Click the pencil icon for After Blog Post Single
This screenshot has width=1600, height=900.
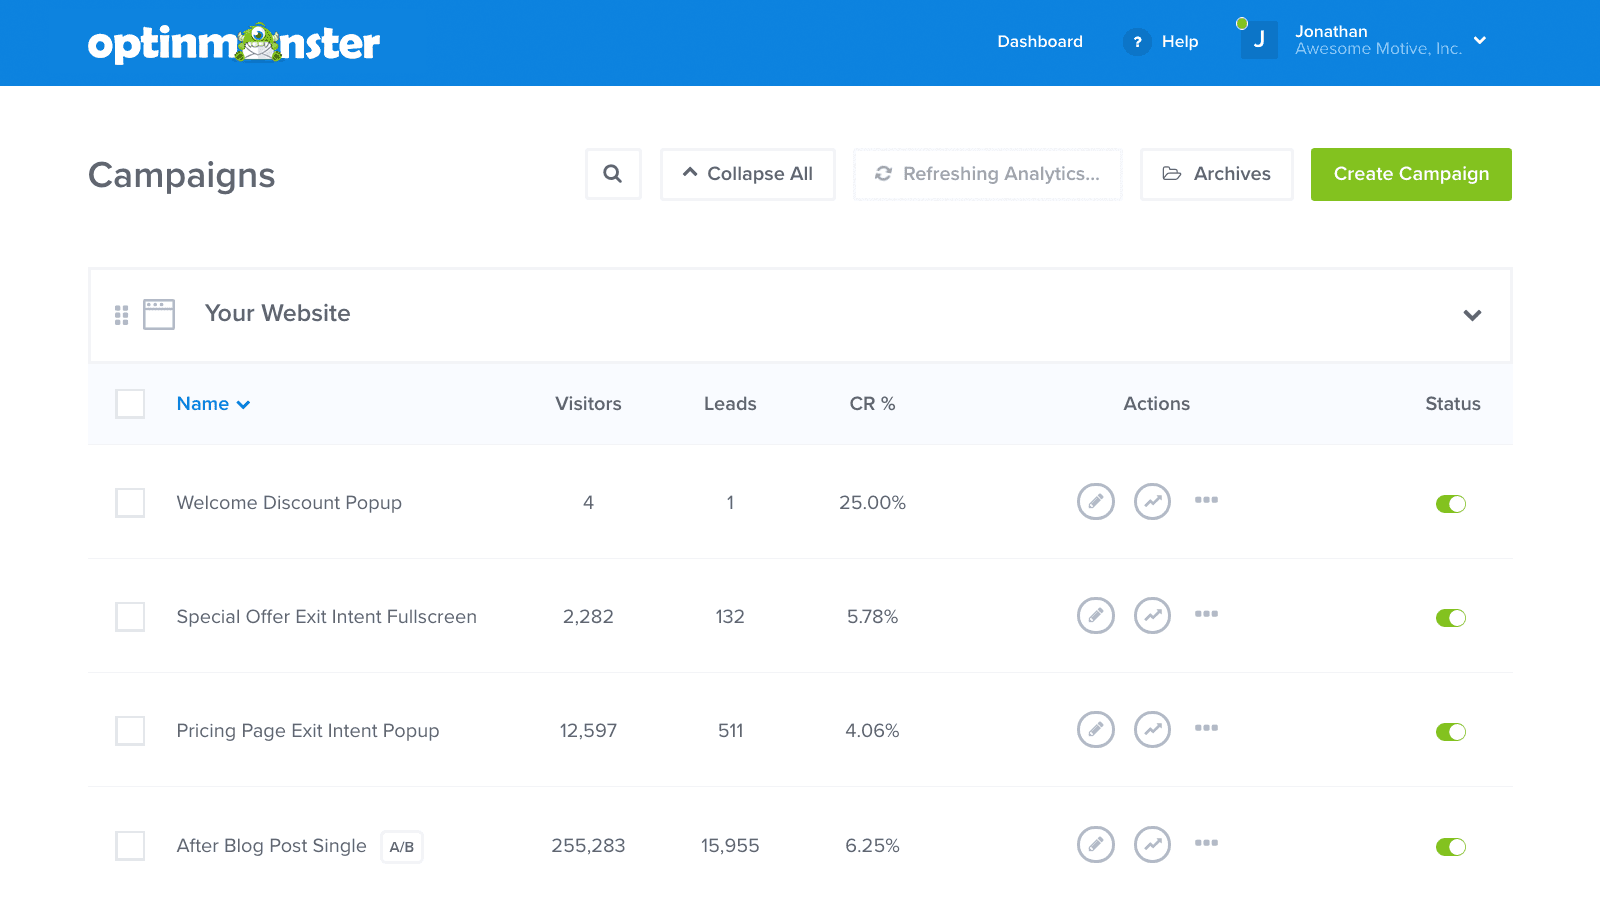(x=1095, y=845)
